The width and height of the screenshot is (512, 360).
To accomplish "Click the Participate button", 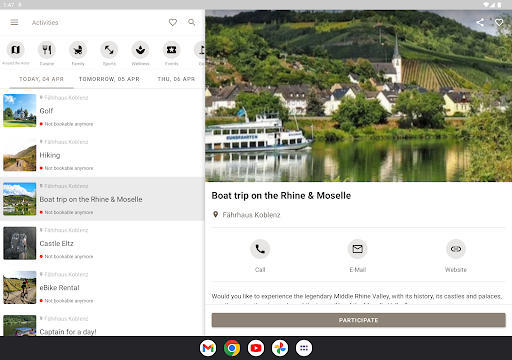I will pos(359,320).
